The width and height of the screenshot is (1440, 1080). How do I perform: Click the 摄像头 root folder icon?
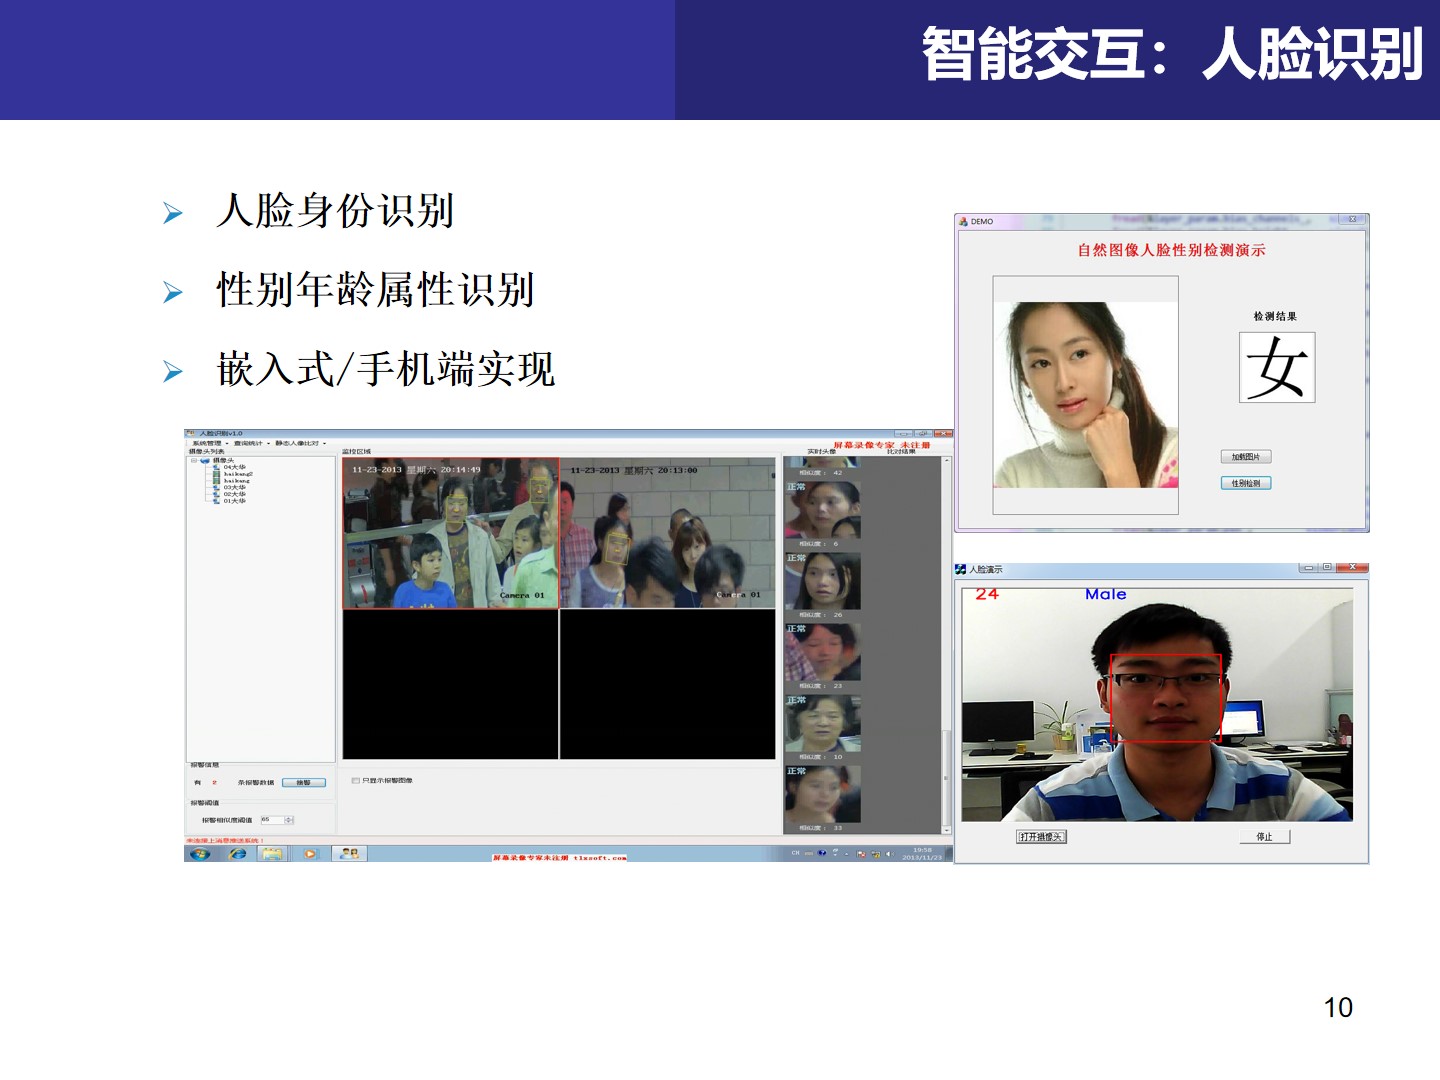[205, 461]
